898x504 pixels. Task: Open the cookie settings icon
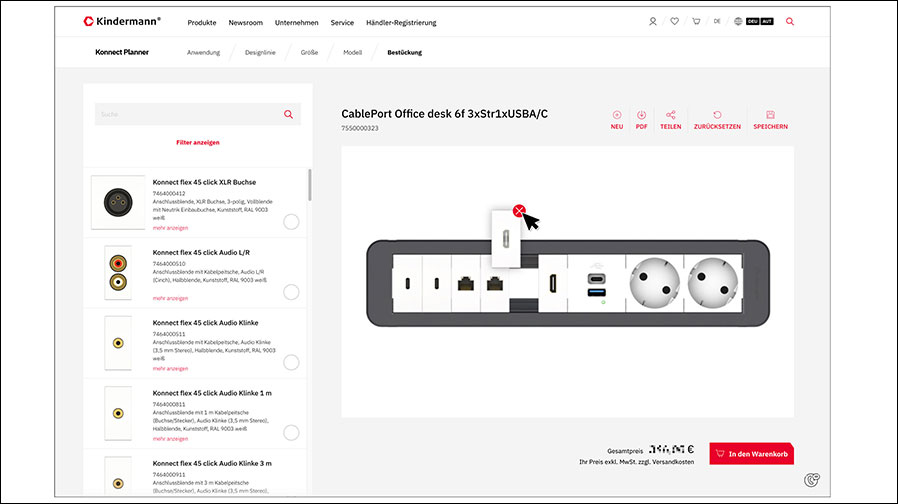[x=812, y=480]
